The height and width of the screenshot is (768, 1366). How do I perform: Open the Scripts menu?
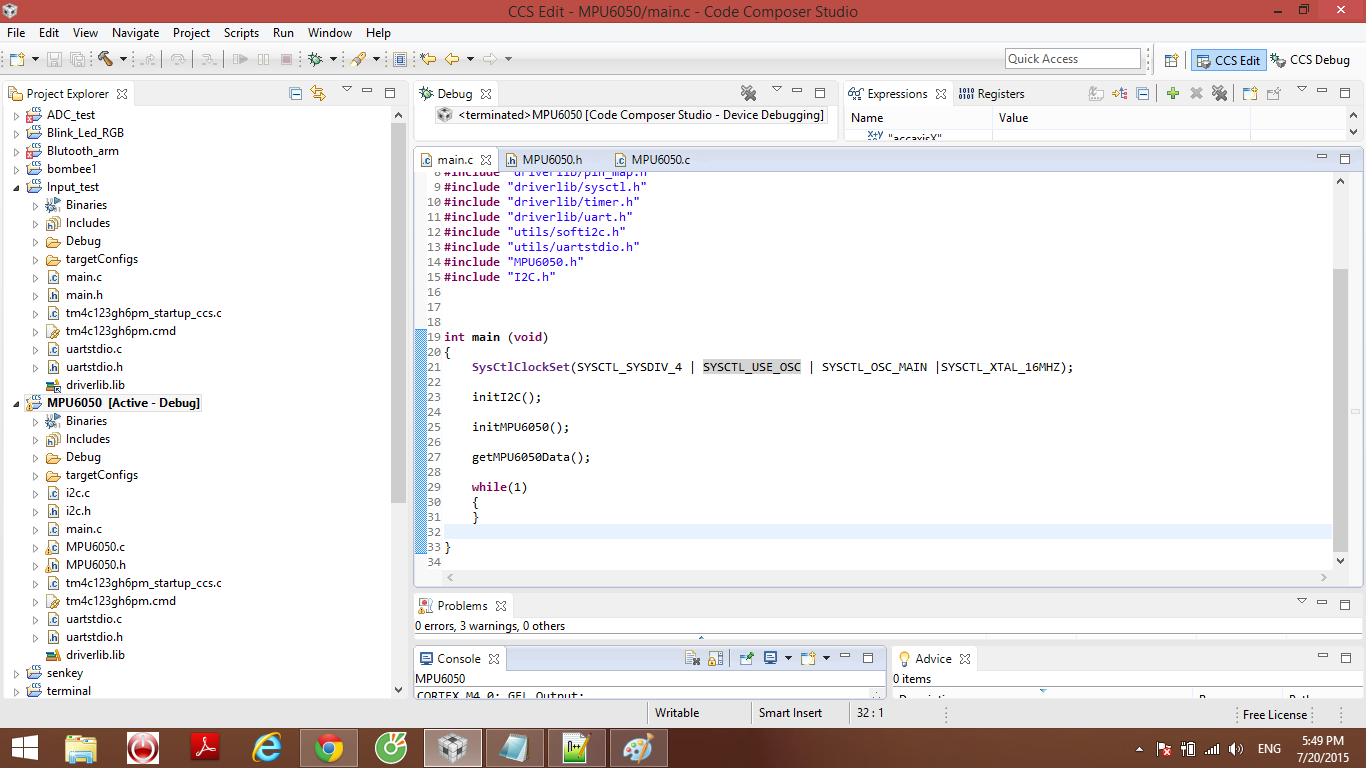(x=241, y=33)
